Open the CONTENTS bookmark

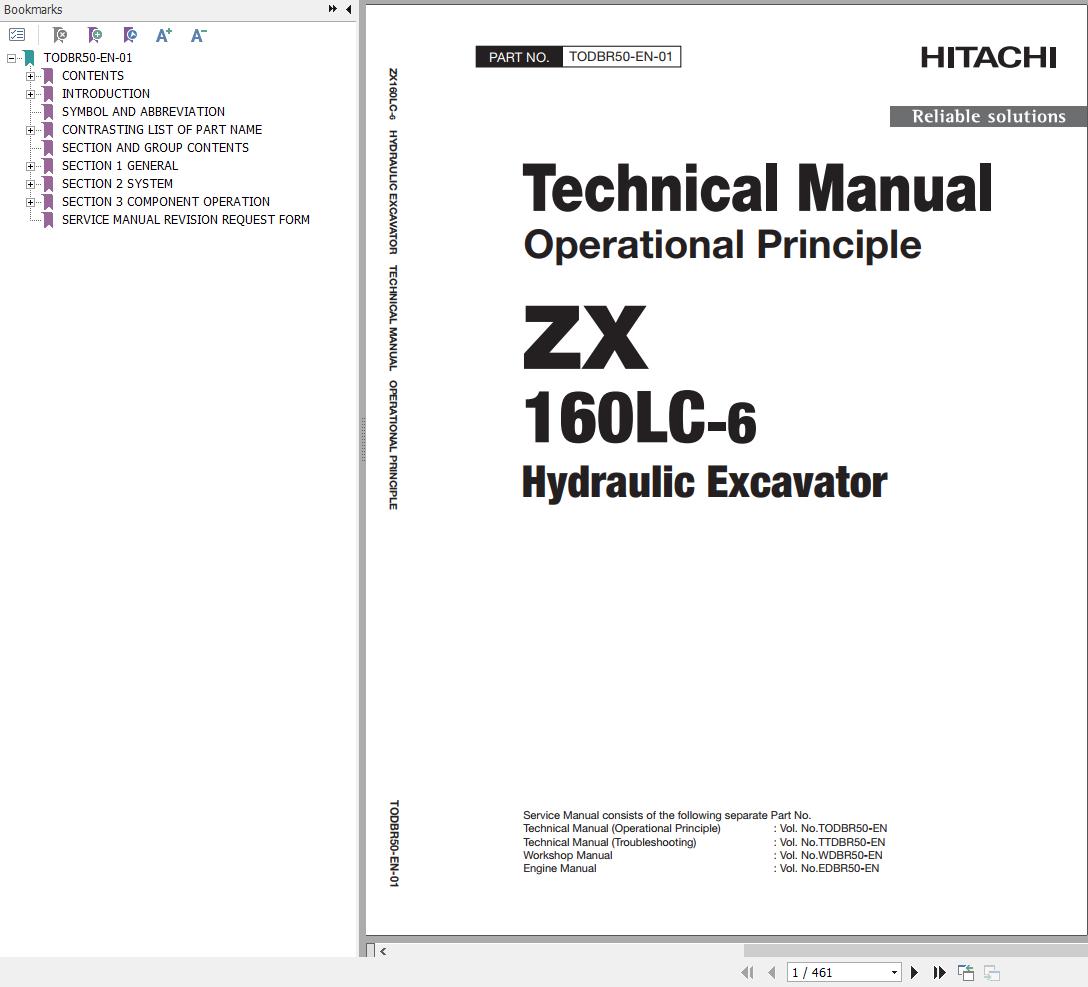[92, 76]
